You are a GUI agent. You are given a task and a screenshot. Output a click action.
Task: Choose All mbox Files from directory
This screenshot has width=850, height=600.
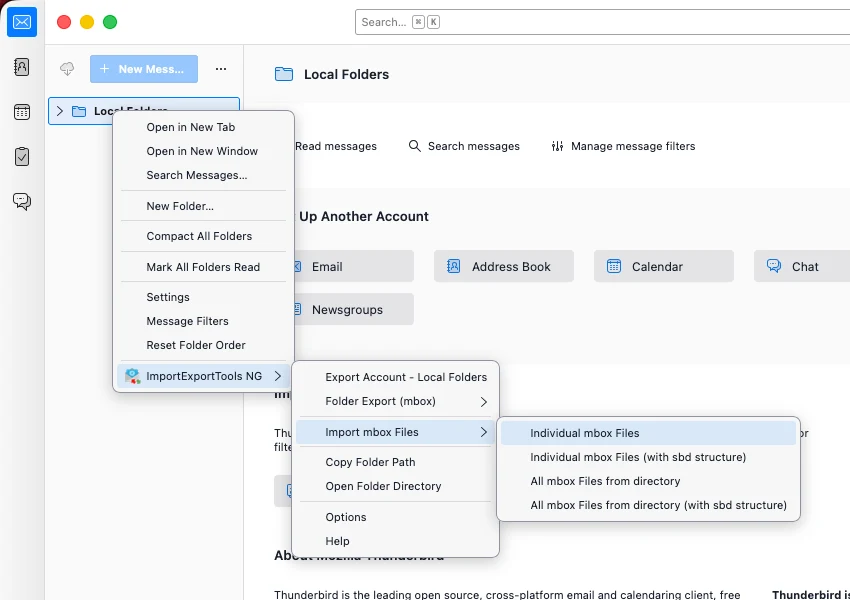pos(648,481)
